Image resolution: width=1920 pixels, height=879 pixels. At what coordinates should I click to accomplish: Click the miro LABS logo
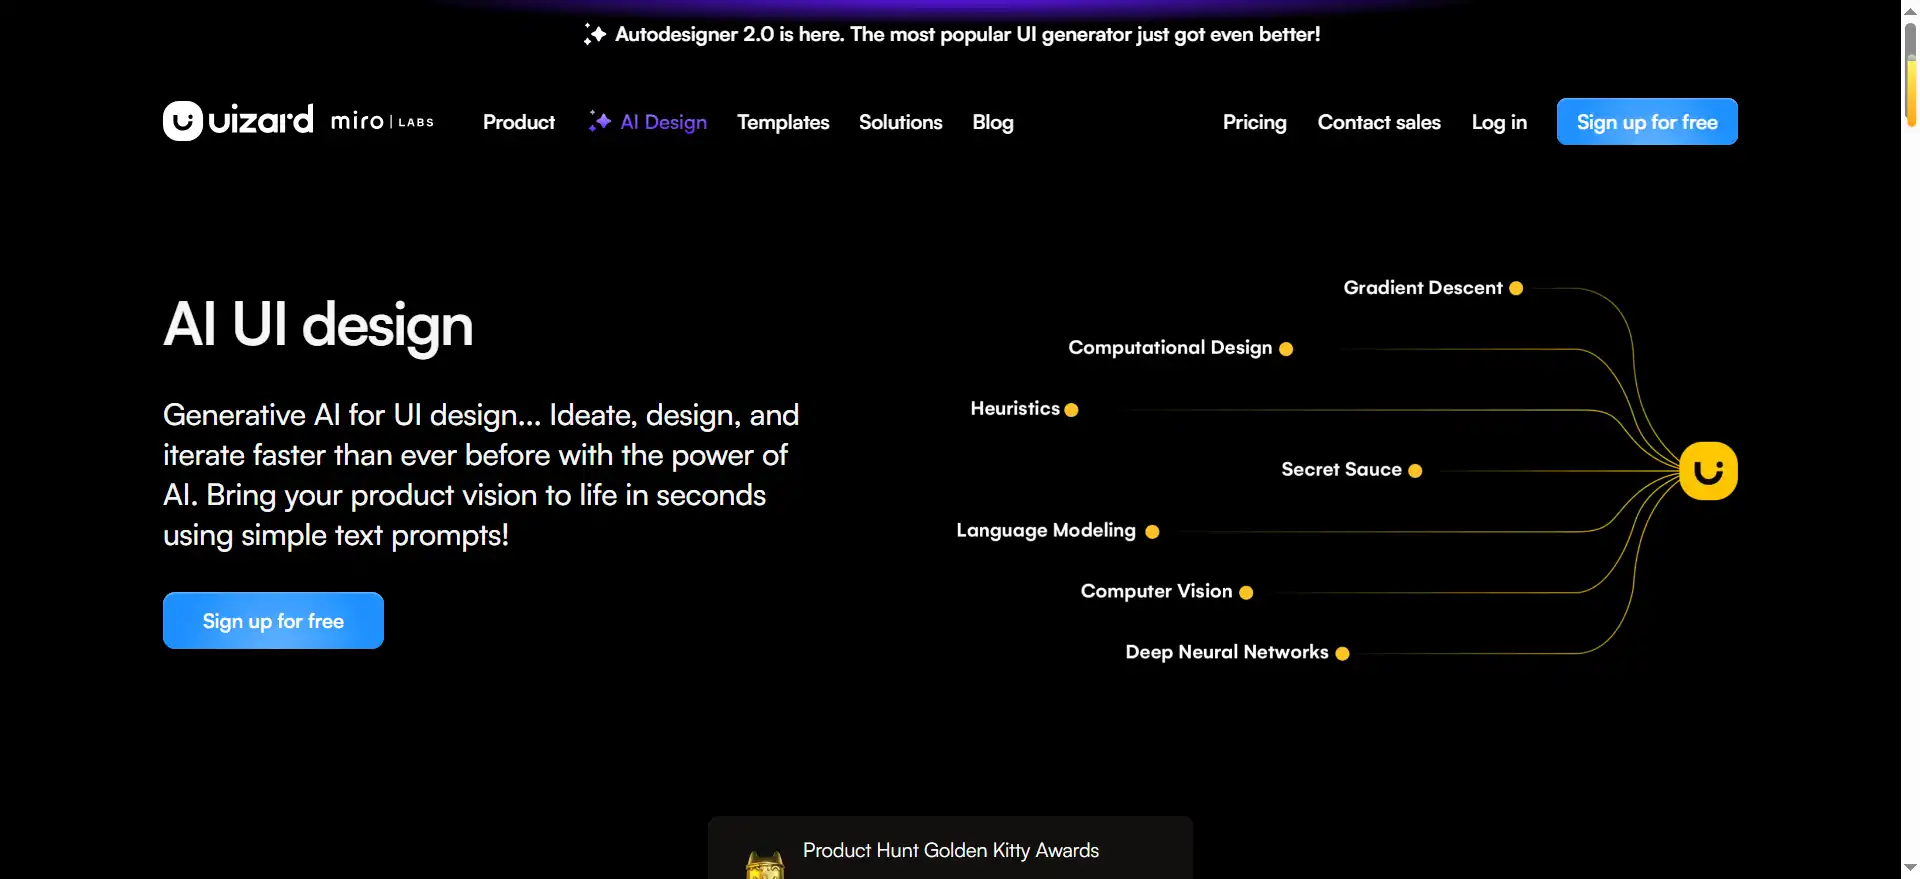tap(382, 121)
